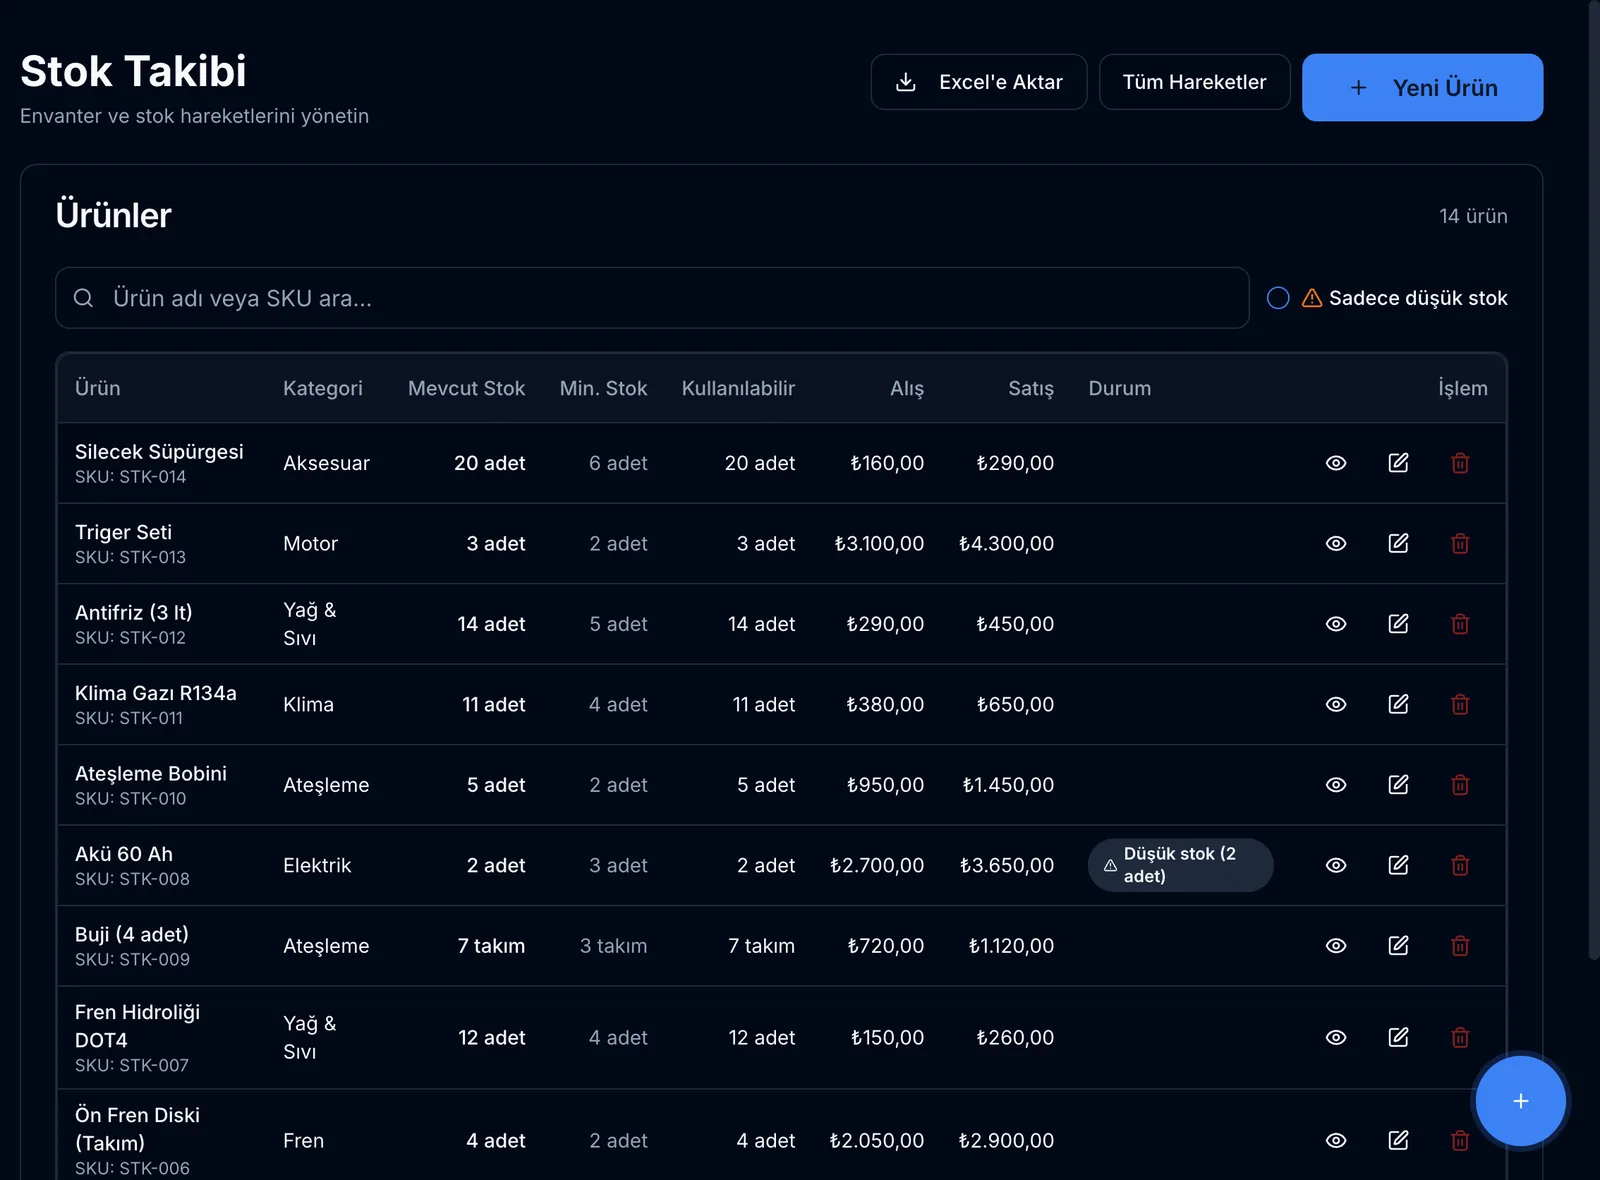Add a product with Yeni Ürün
The height and width of the screenshot is (1180, 1600).
[x=1422, y=88]
